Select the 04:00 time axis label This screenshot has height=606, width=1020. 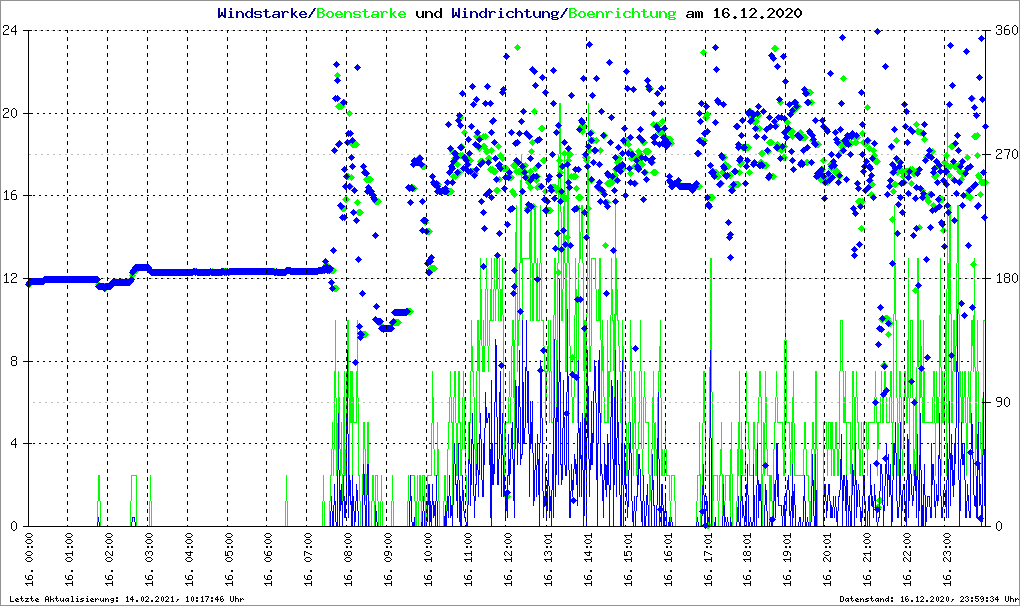189,561
